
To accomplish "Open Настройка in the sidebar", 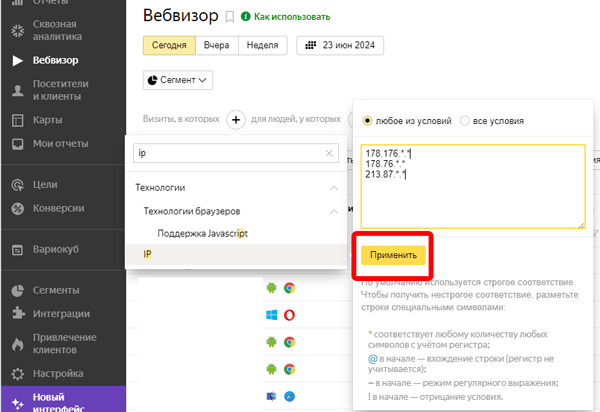I will click(58, 374).
